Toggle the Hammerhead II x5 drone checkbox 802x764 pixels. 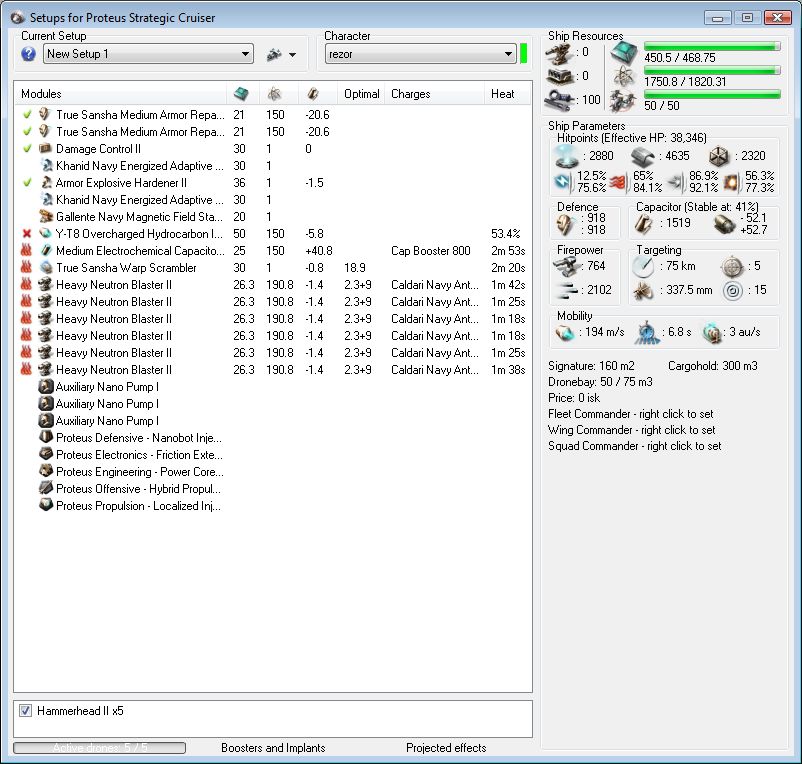[25, 710]
